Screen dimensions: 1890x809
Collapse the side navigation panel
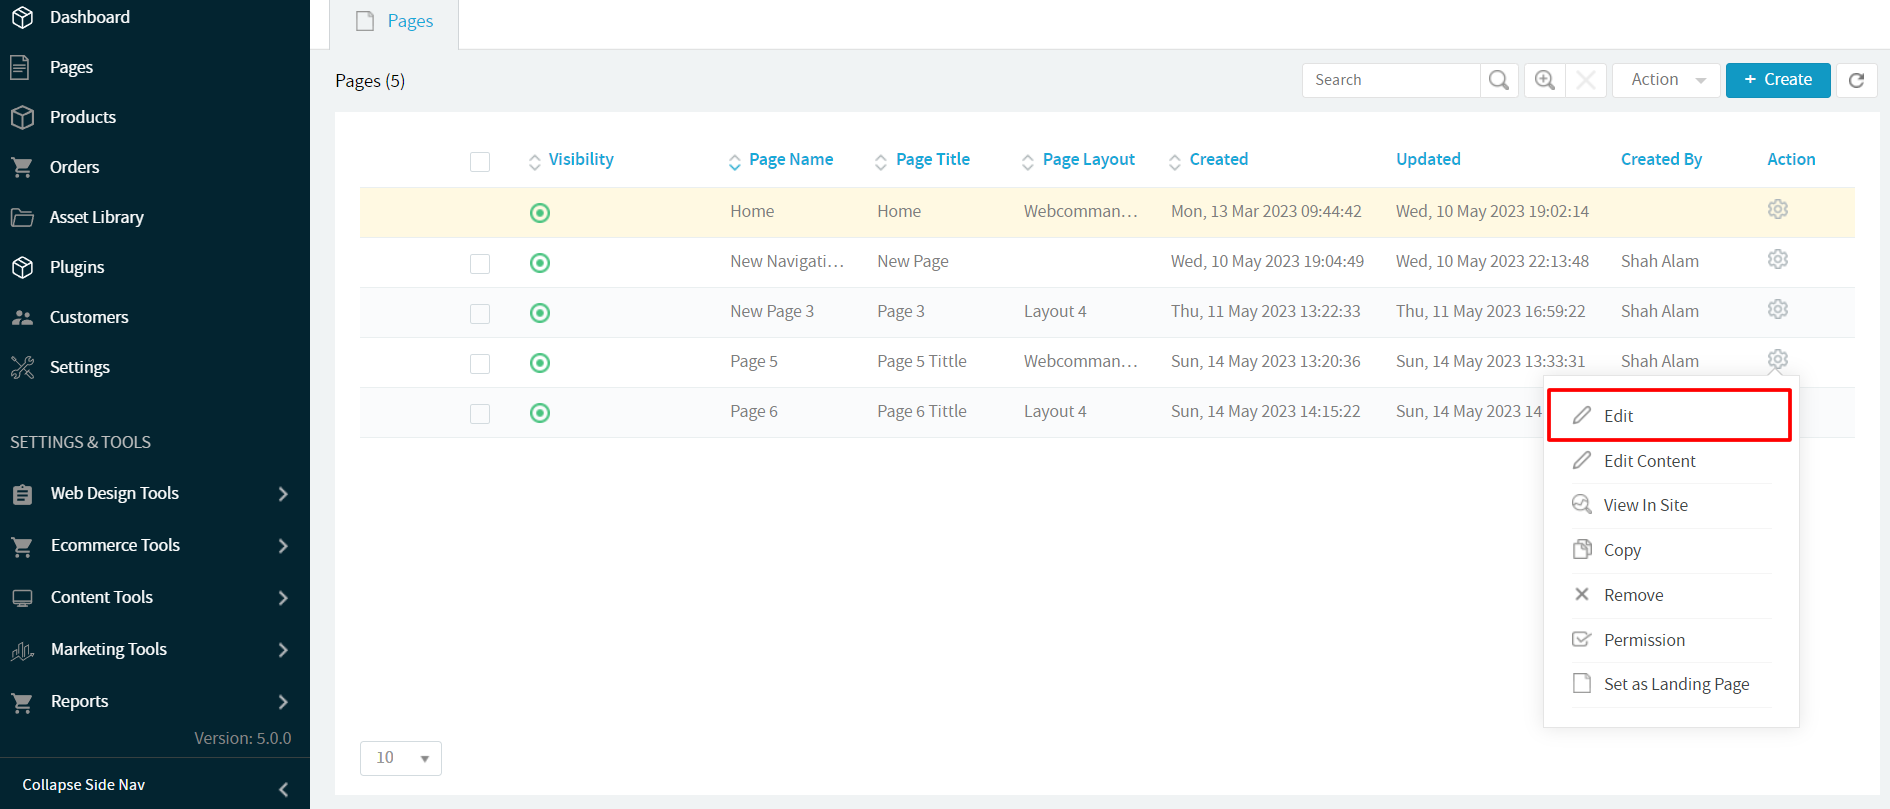[x=283, y=789]
